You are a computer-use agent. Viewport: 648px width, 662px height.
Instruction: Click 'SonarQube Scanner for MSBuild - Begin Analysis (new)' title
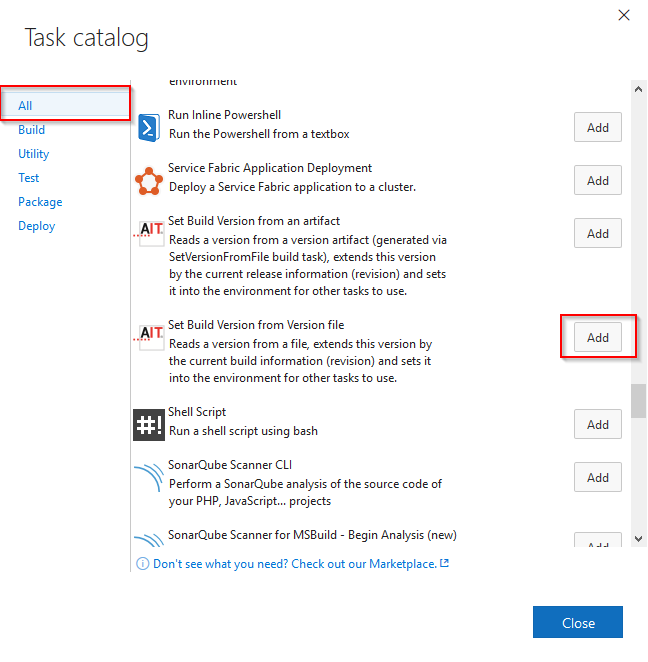pyautogui.click(x=312, y=535)
